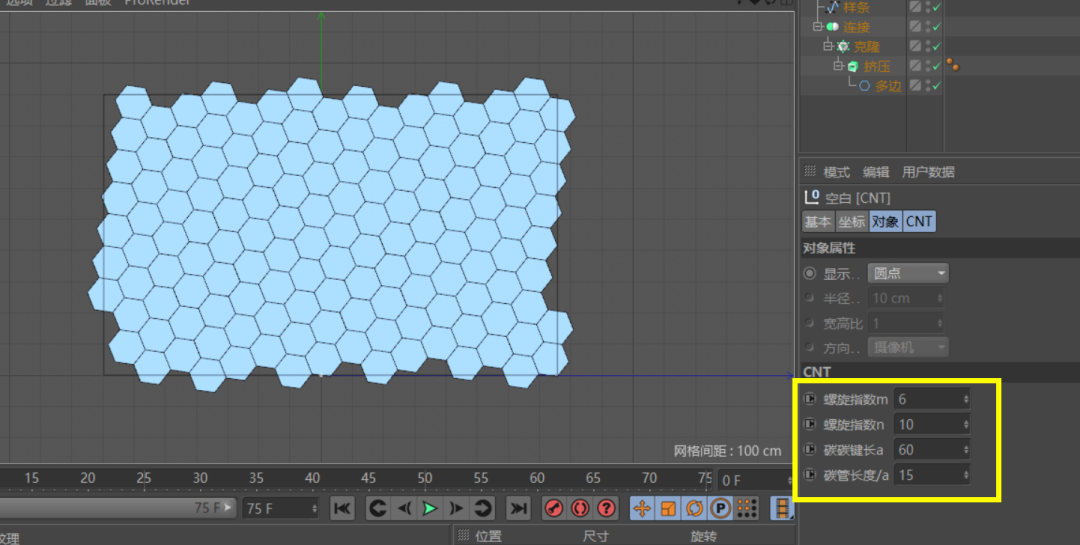Click the red record active objects icon
The width and height of the screenshot is (1080, 545).
pyautogui.click(x=554, y=508)
